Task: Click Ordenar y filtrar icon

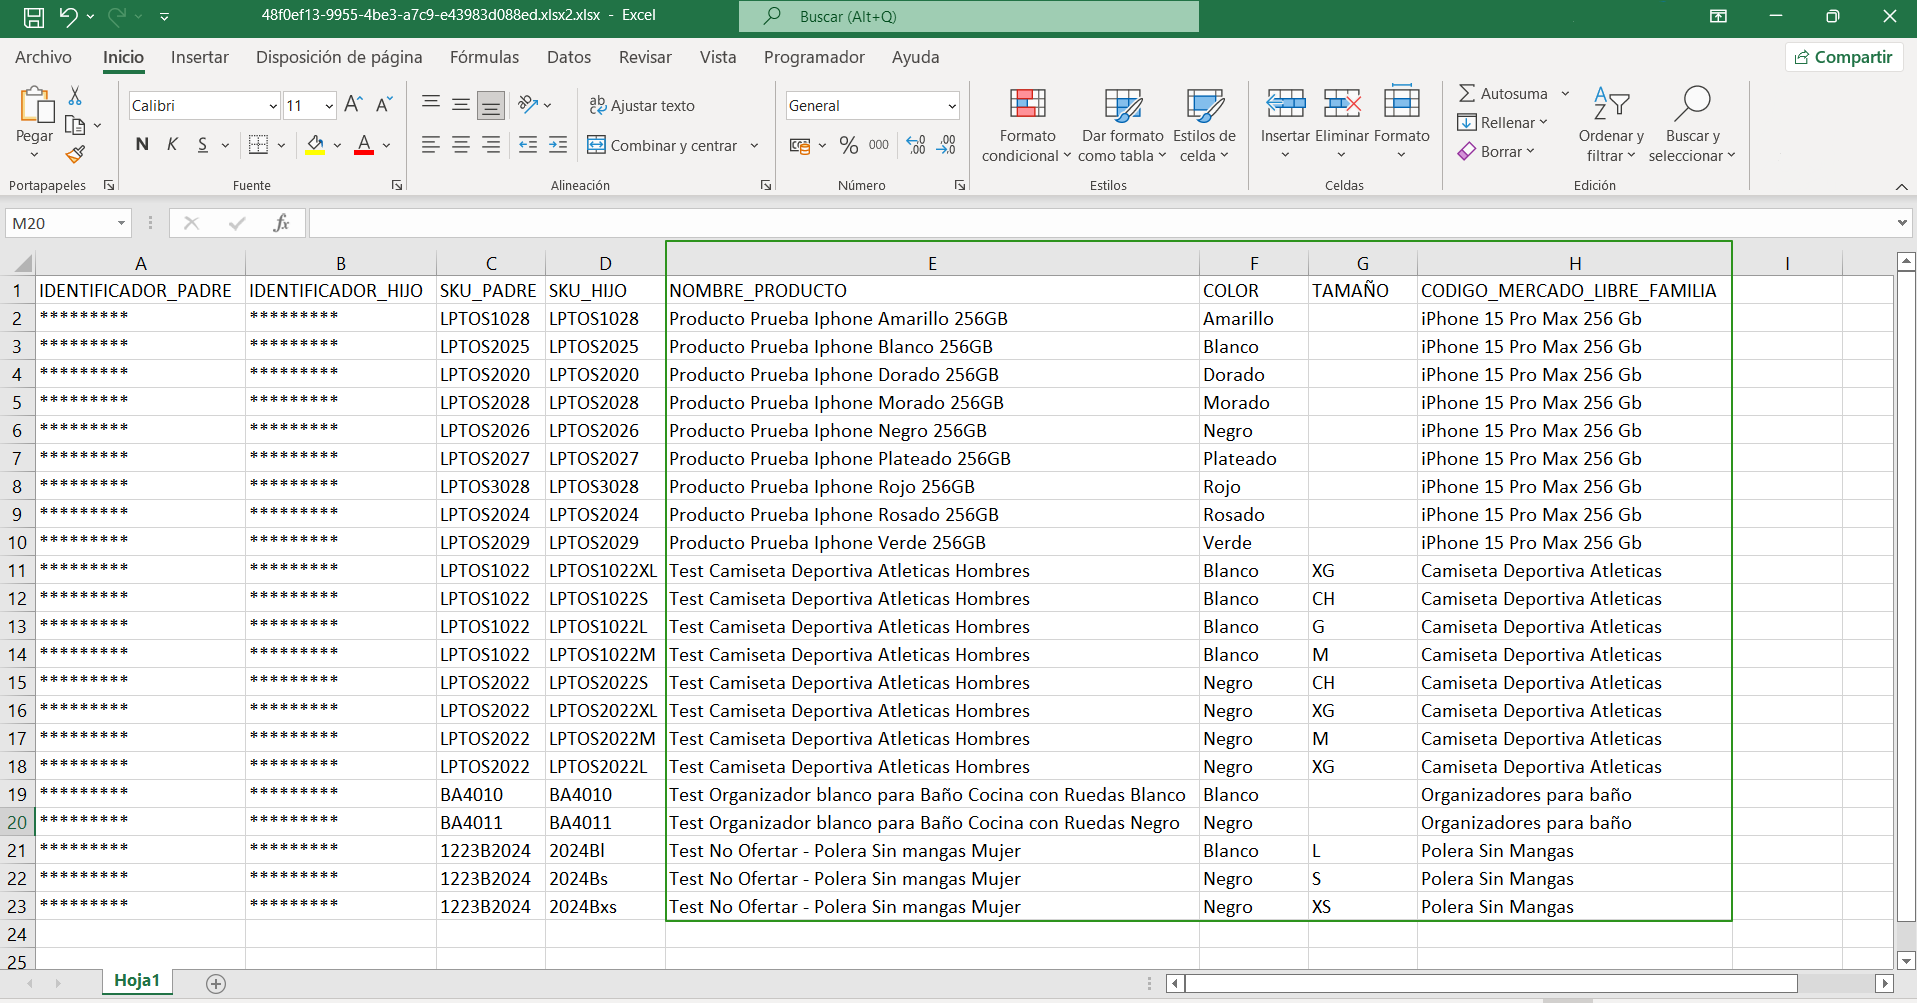Action: click(x=1611, y=103)
